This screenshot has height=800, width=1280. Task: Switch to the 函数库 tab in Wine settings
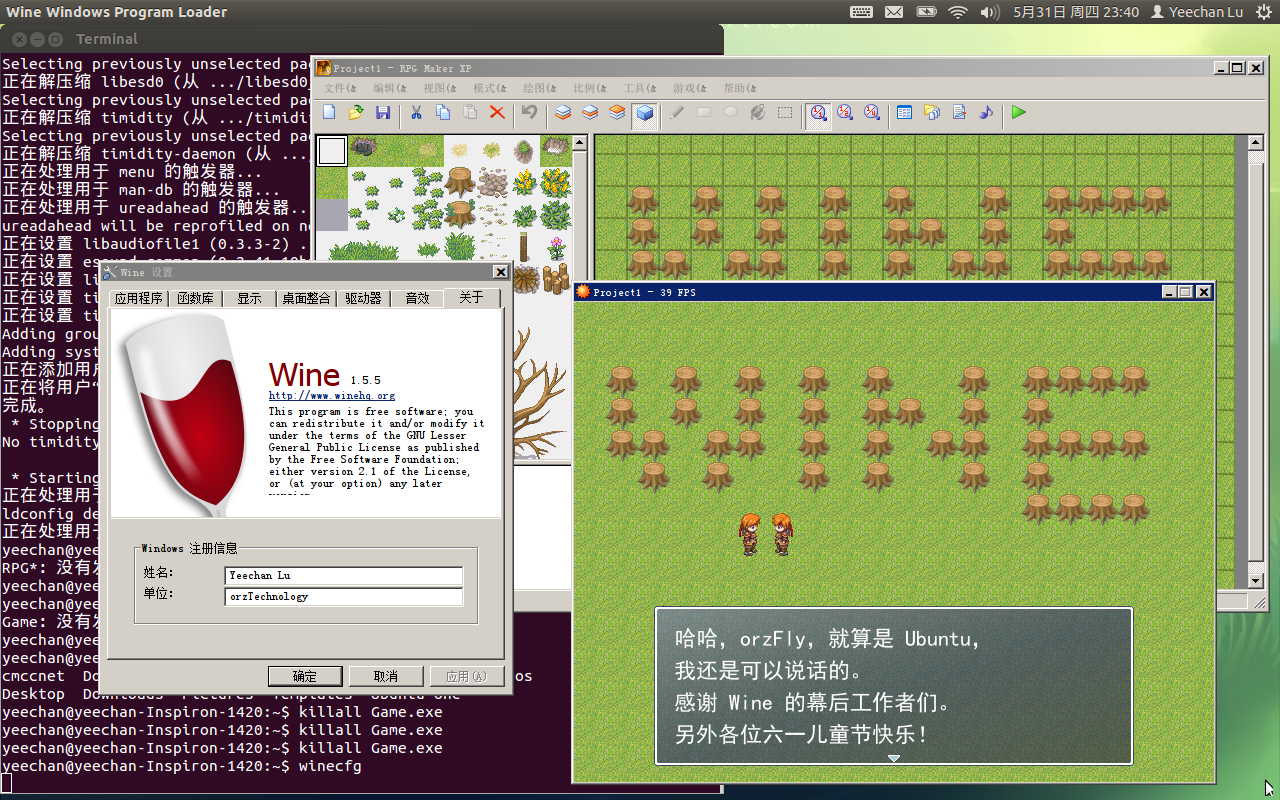pyautogui.click(x=196, y=298)
